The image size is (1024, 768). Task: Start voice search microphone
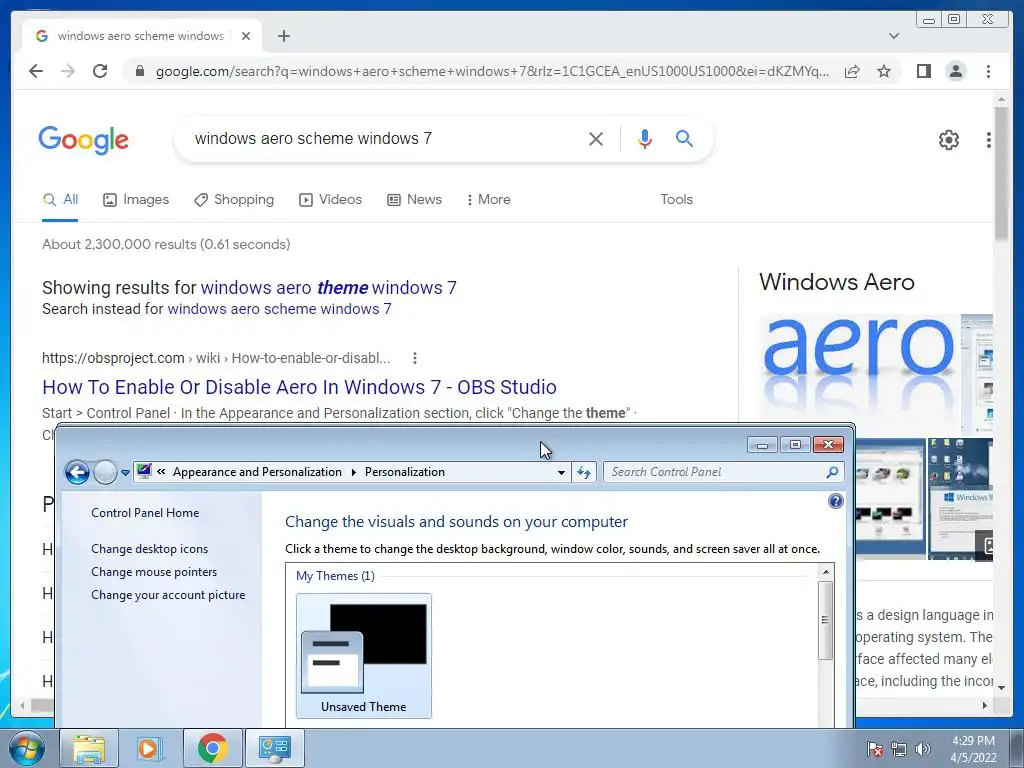coord(645,138)
